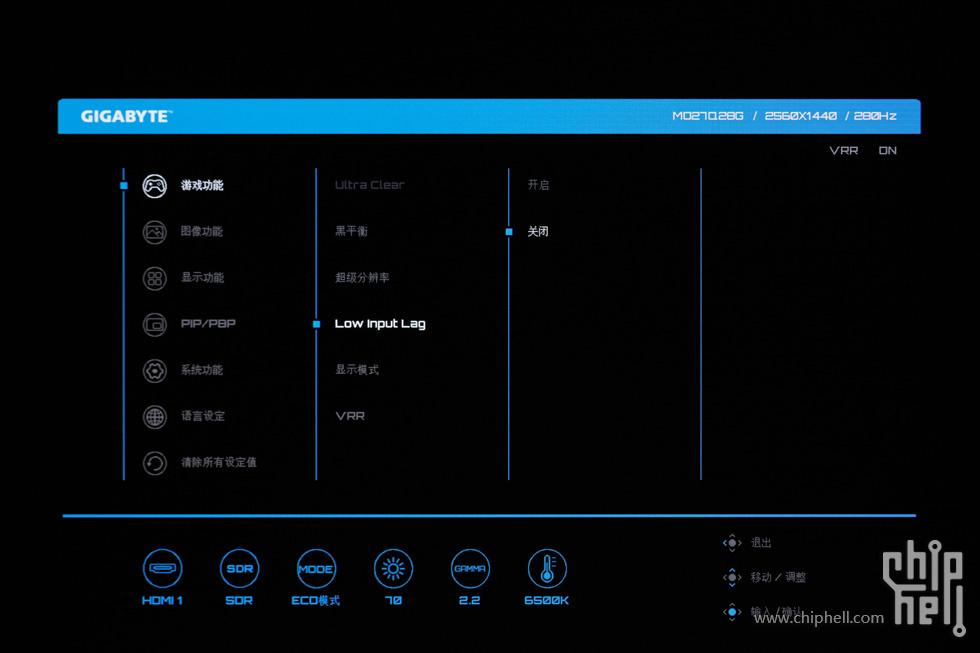
Task: Open the 图像功能 menu entry
Action: [202, 232]
